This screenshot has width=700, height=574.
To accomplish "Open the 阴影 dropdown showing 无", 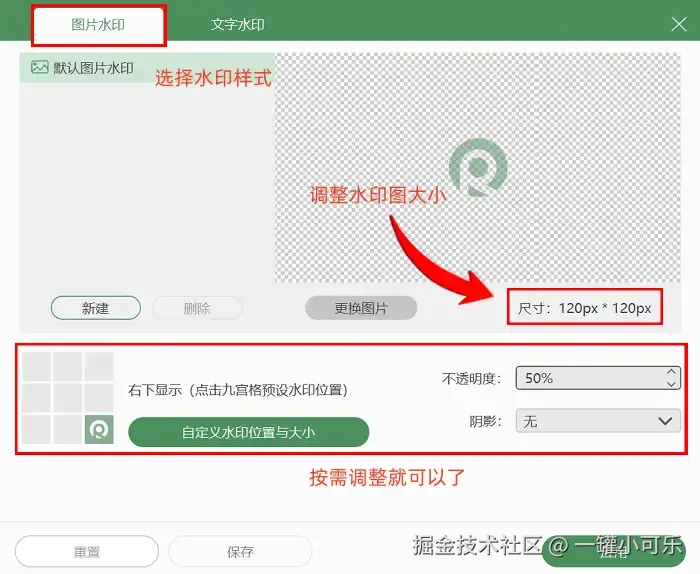I will coord(598,421).
